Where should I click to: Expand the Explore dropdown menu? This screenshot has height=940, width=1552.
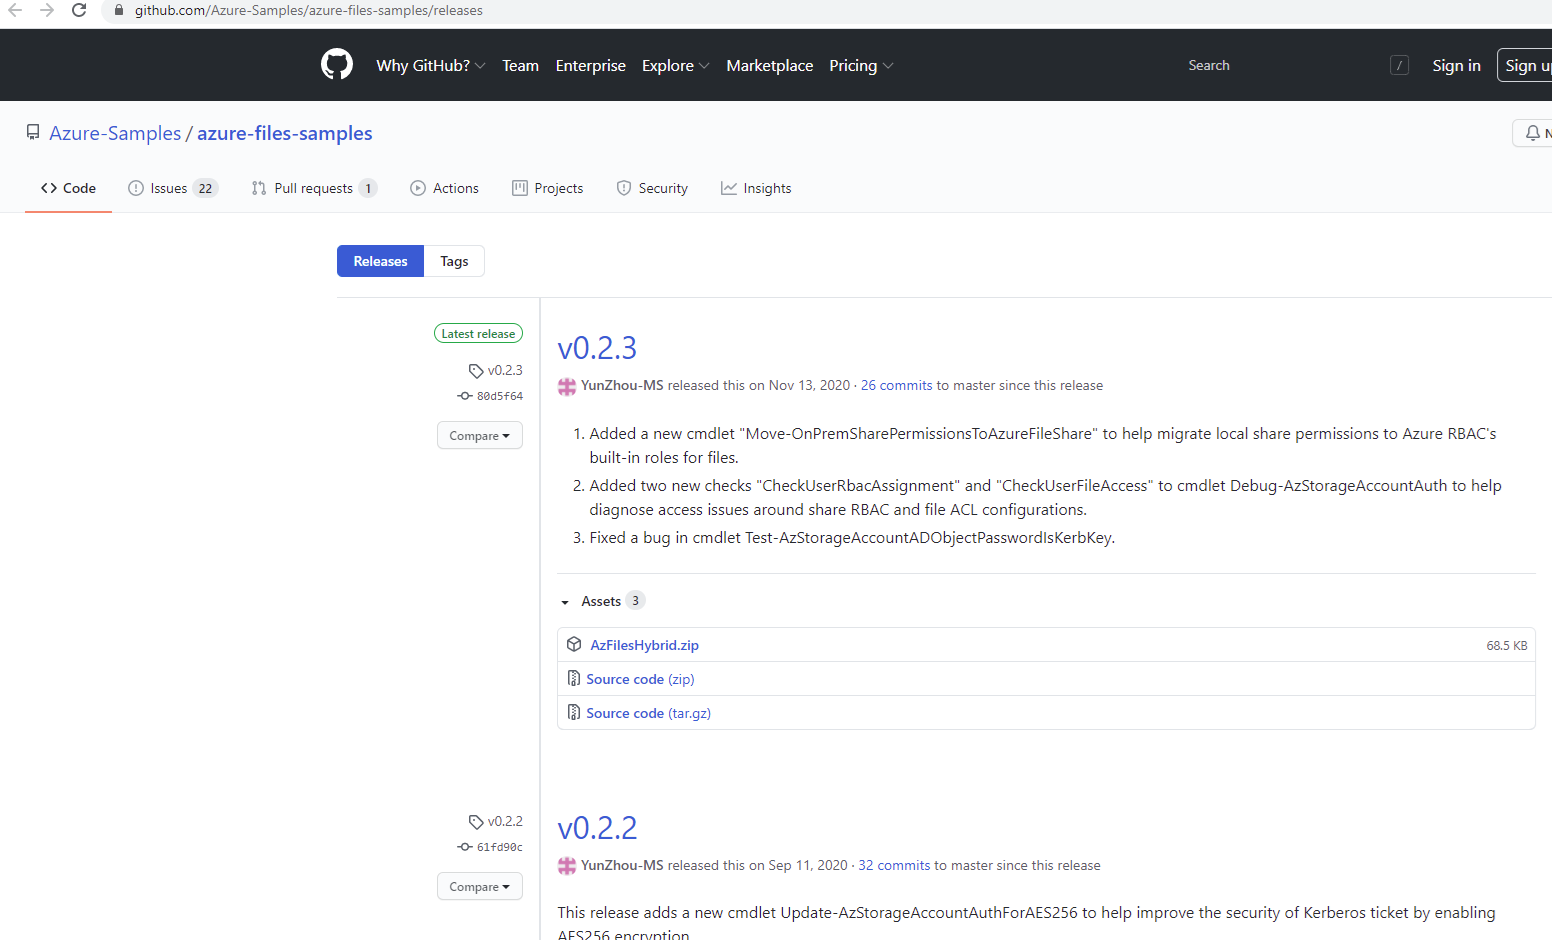[676, 65]
